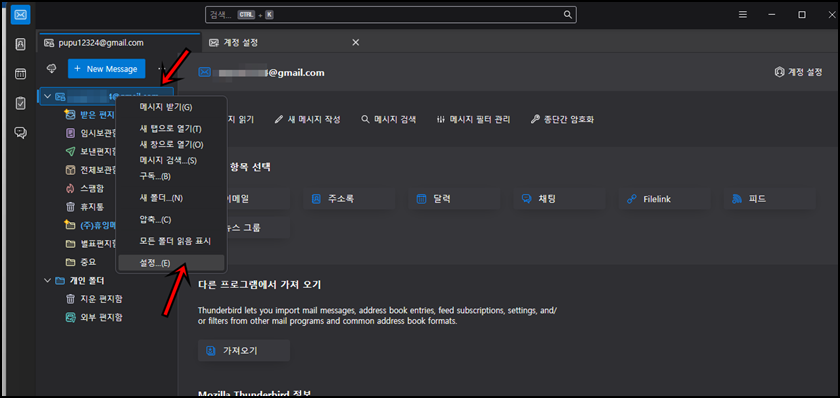Select 메시지 검색...(S) from the context menu
Screen dimensions: 840x398
pyautogui.click(x=171, y=160)
